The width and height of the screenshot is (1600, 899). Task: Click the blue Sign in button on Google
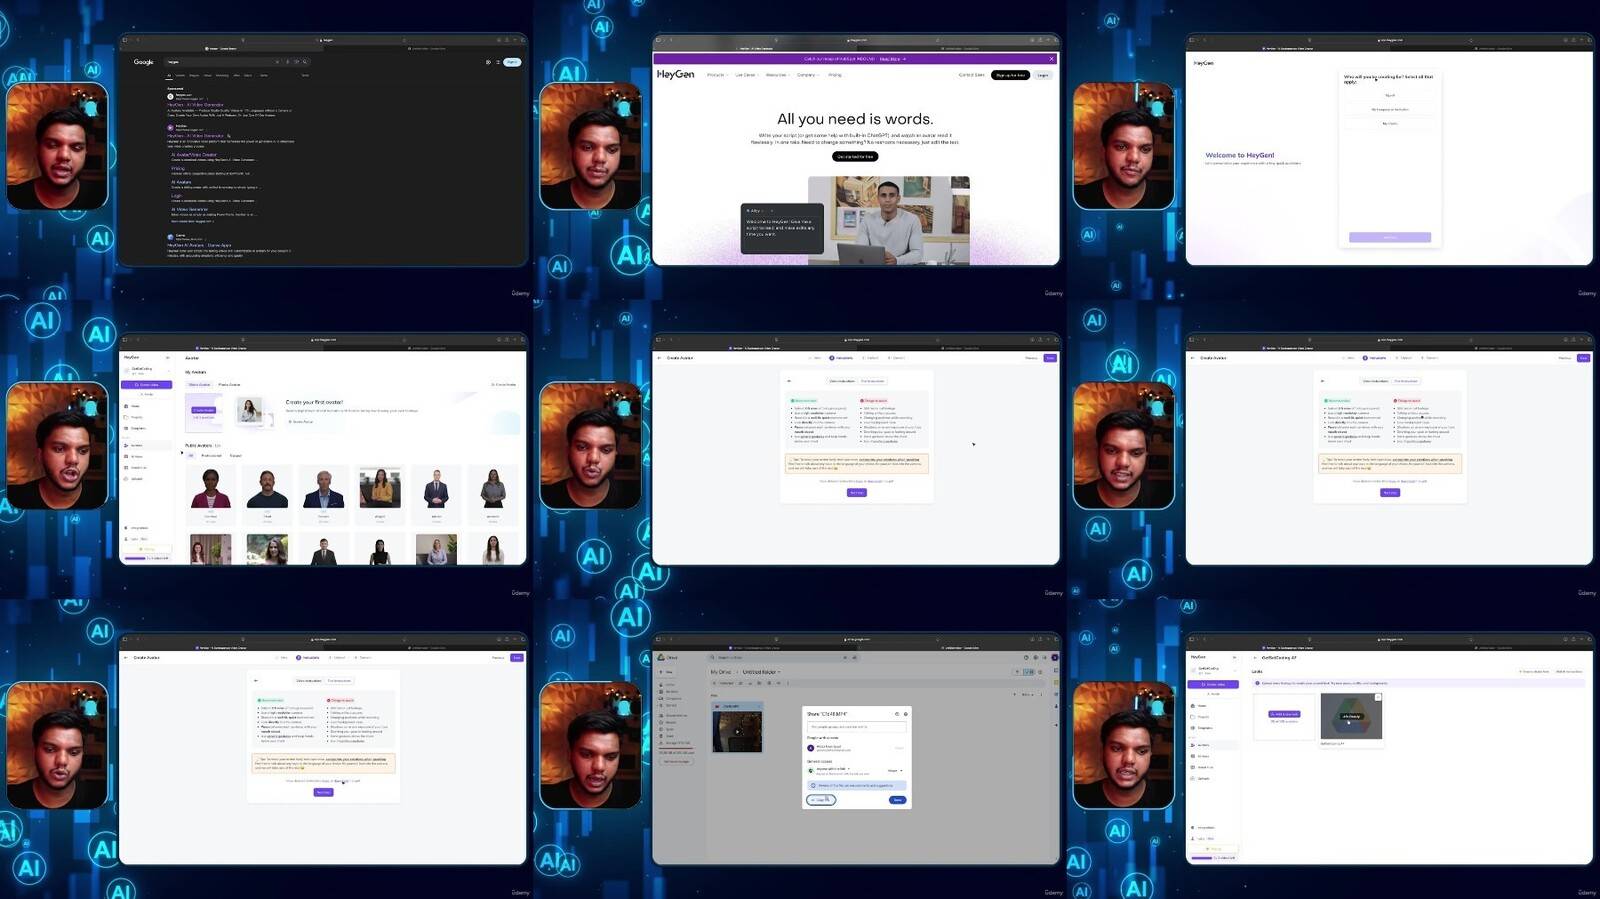(512, 62)
